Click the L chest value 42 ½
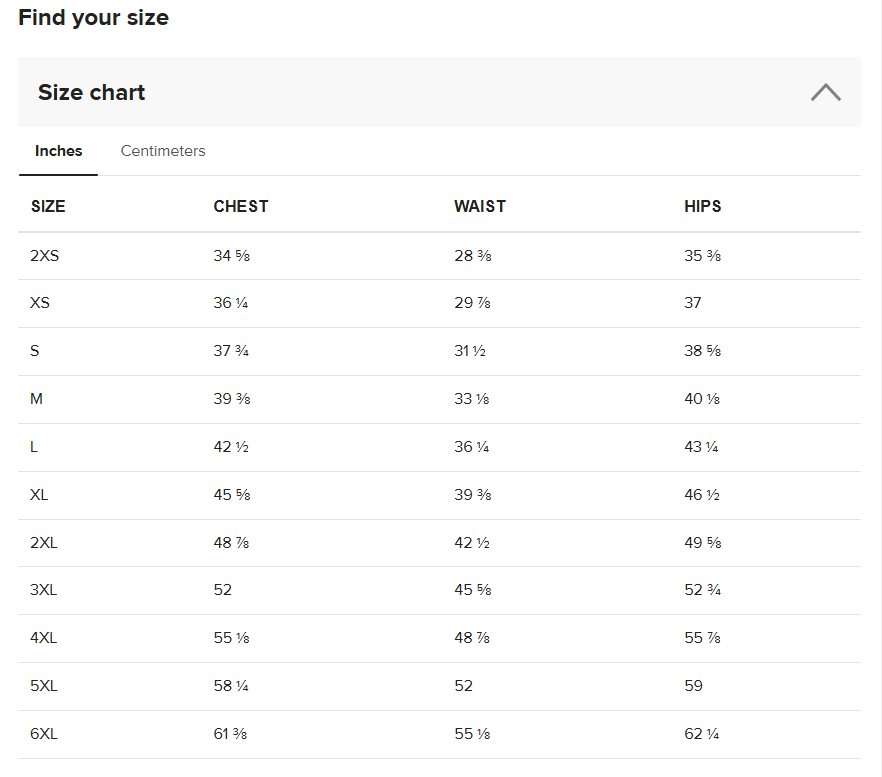Screen dimensions: 882x777 tap(231, 447)
